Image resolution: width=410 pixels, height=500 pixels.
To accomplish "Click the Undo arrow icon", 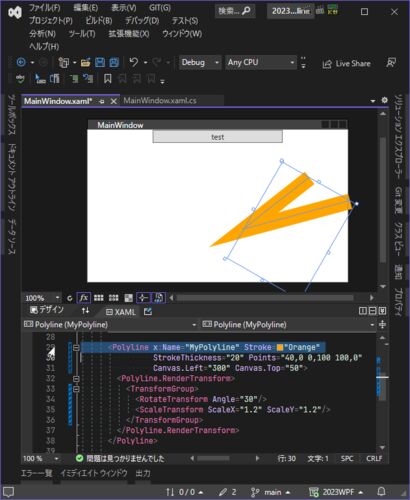I will 134,62.
